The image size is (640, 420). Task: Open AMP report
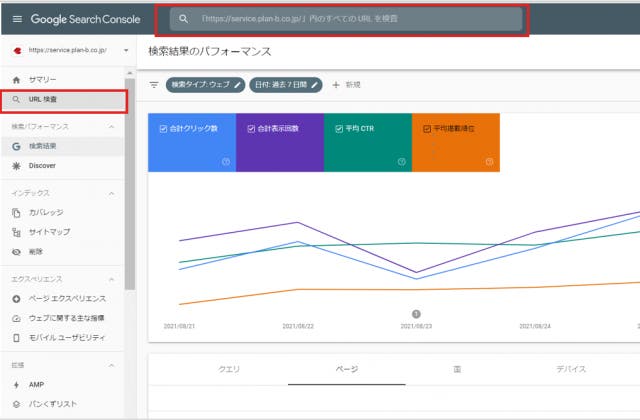point(63,384)
